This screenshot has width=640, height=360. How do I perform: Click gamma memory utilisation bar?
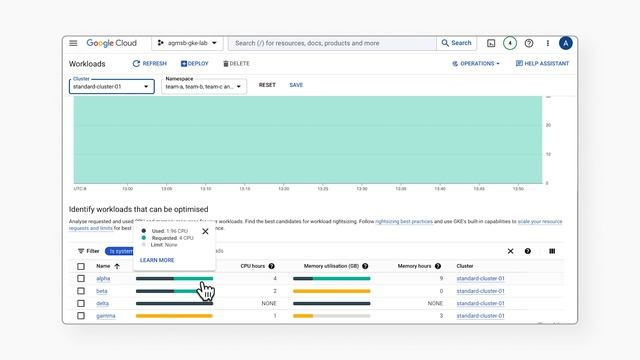click(331, 316)
